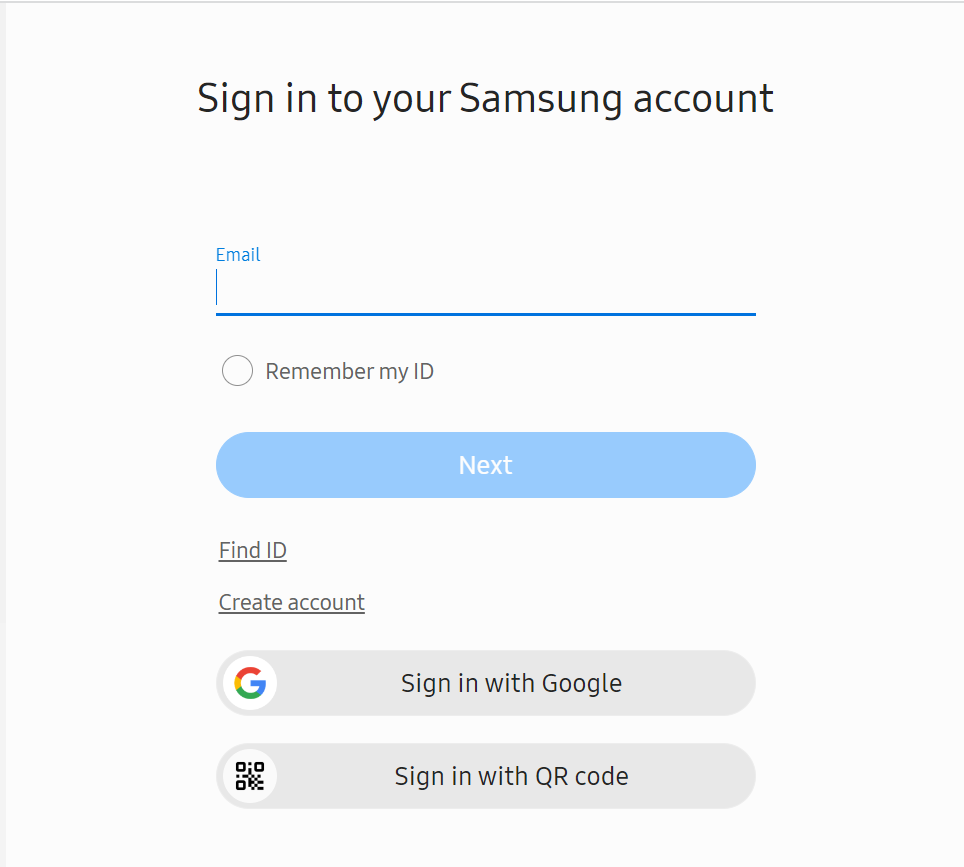Click the word Samsung in the page title
The image size is (964, 867).
[x=541, y=98]
